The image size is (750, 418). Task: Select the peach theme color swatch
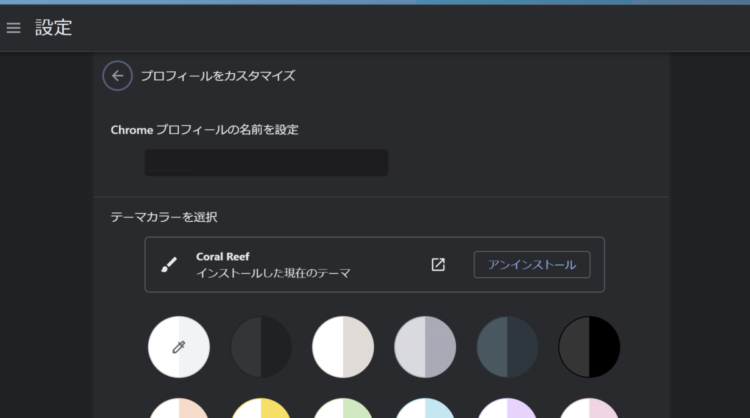179,408
